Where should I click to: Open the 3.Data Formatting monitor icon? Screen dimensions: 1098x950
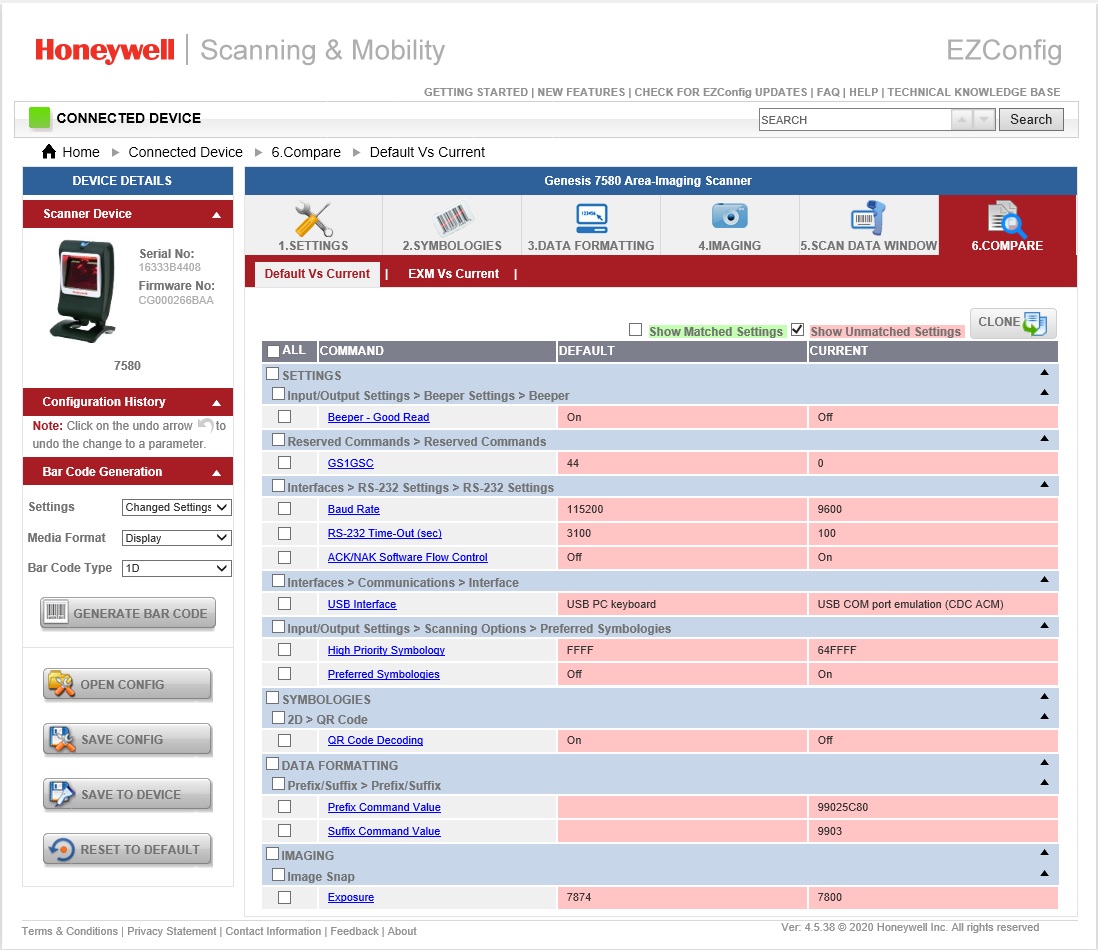[x=591, y=218]
